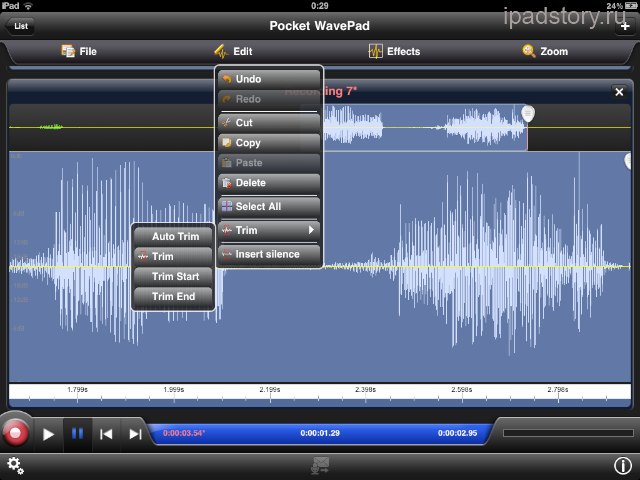Open the info icon at bottom right
This screenshot has width=640, height=480.
click(623, 465)
